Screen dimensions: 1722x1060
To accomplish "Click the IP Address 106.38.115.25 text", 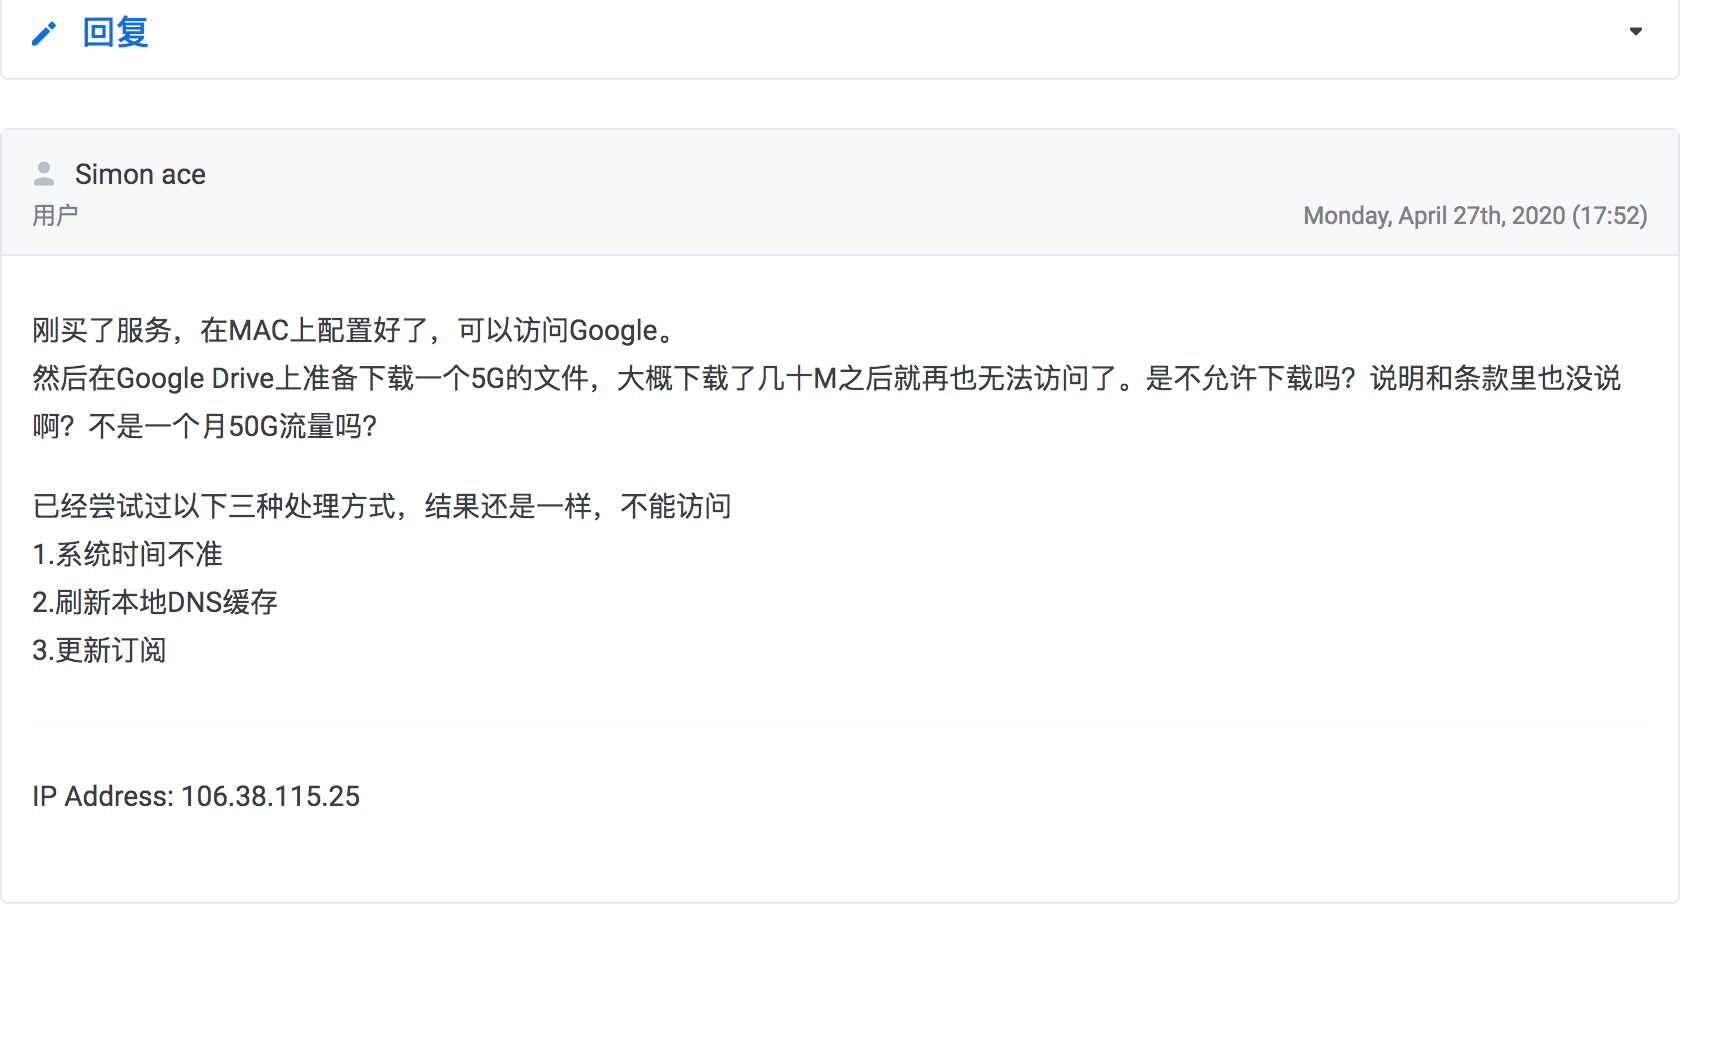I will tap(196, 796).
